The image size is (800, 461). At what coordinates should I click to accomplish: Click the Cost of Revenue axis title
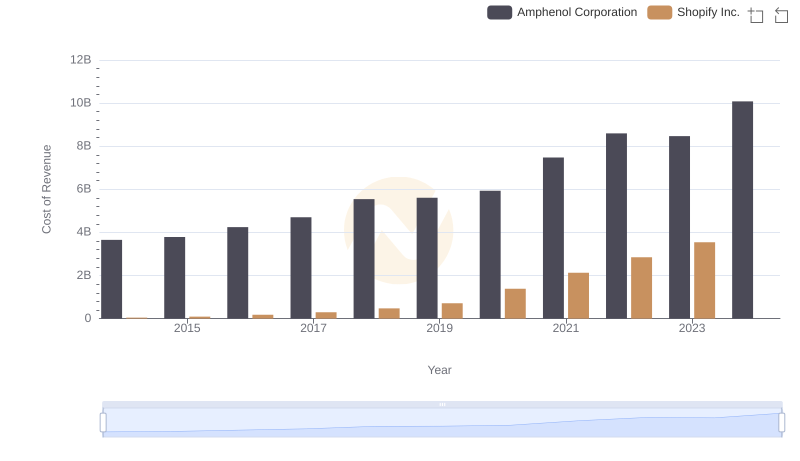tap(46, 189)
